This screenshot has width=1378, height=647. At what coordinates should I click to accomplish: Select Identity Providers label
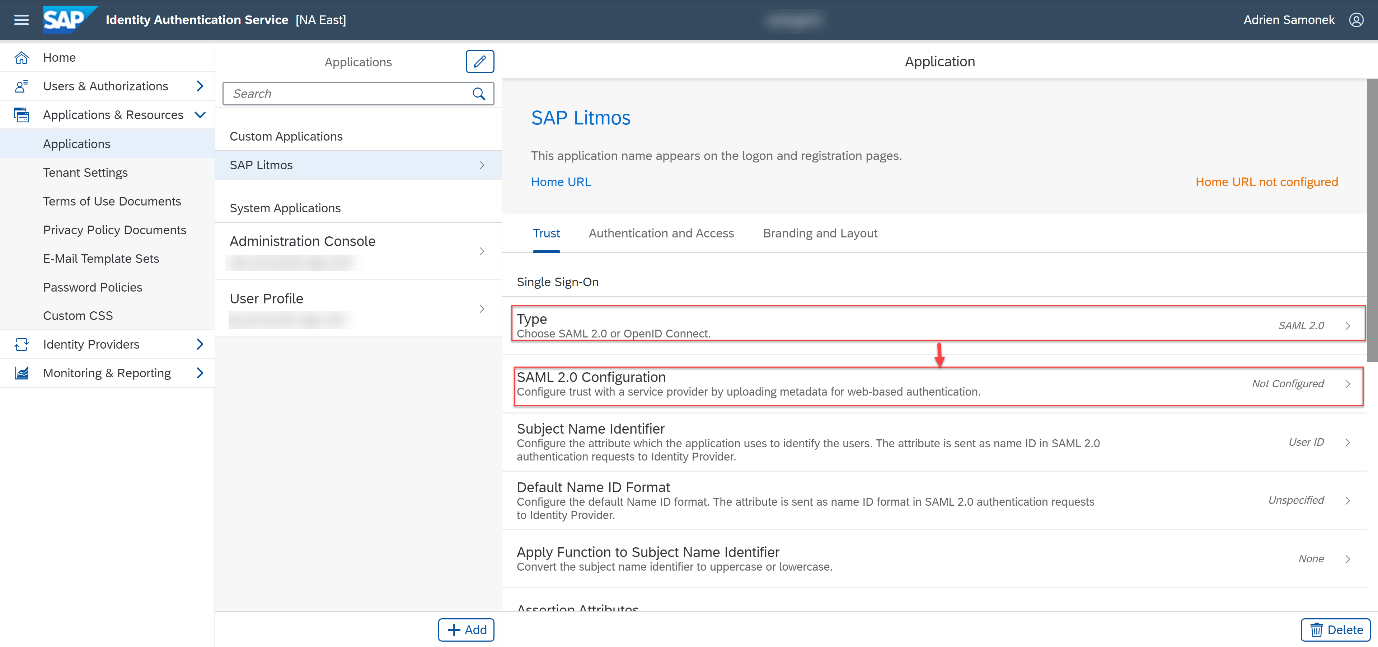pos(91,345)
